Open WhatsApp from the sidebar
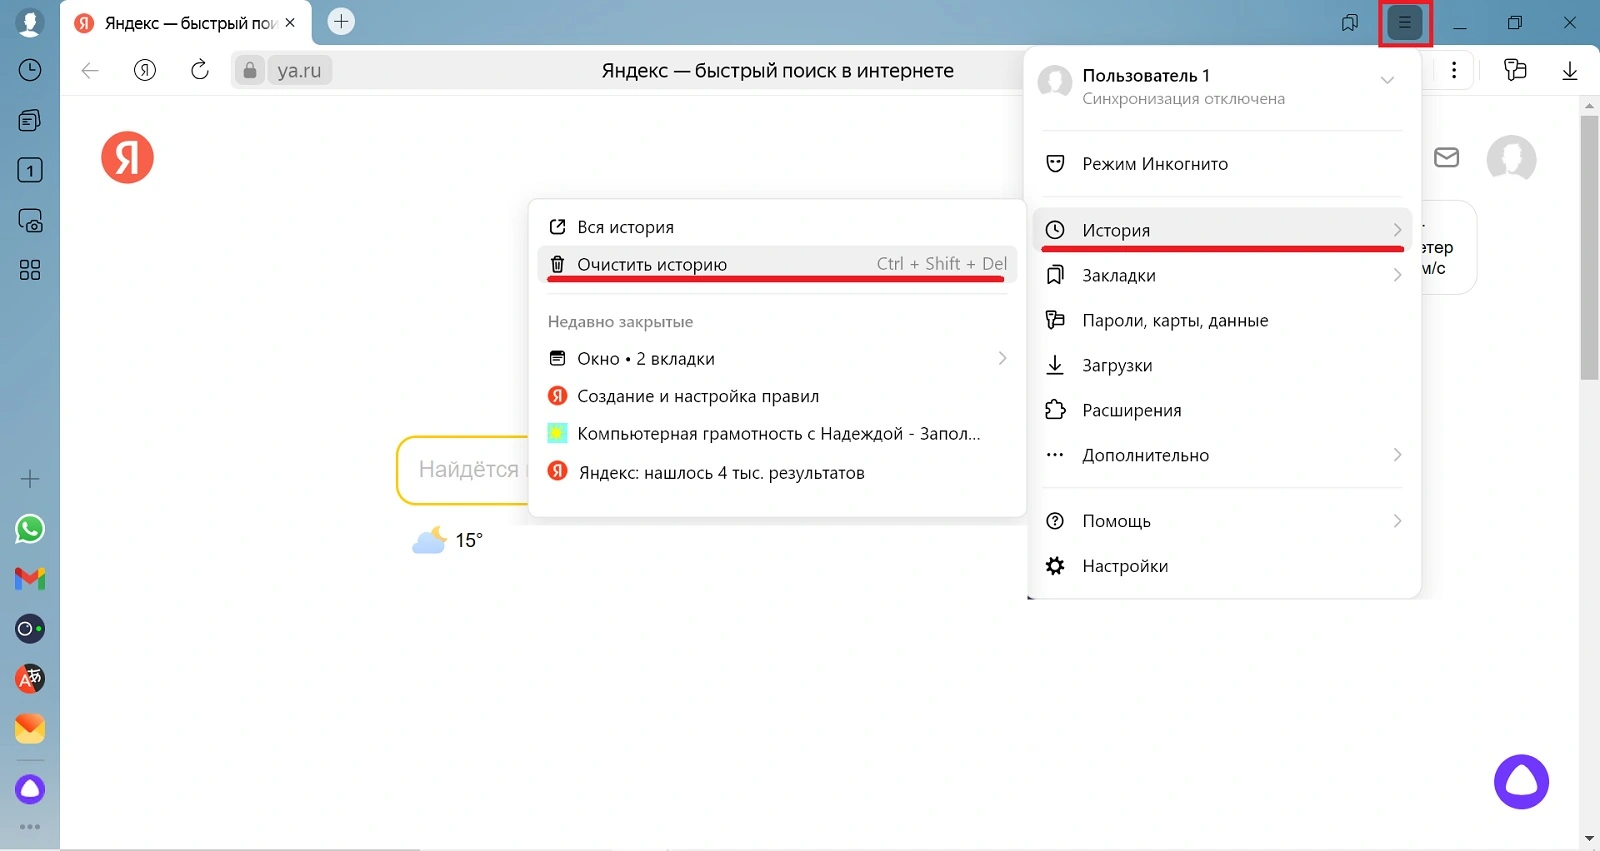Image resolution: width=1600 pixels, height=851 pixels. 30,529
